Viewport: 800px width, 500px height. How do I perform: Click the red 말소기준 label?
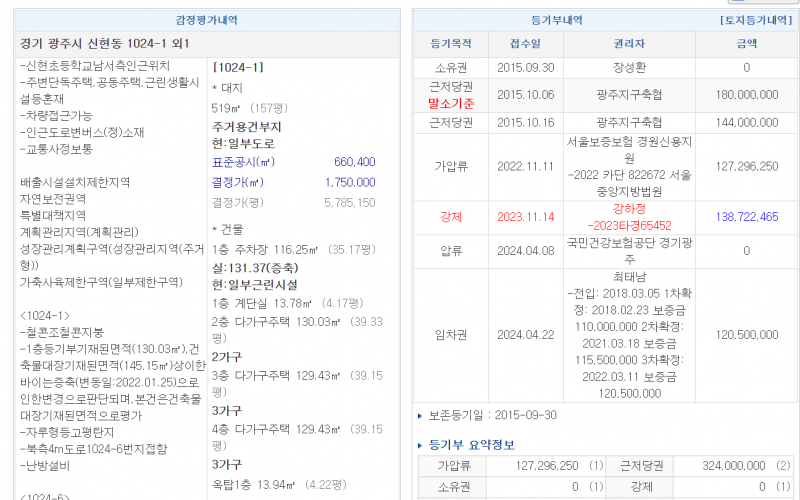[x=450, y=102]
